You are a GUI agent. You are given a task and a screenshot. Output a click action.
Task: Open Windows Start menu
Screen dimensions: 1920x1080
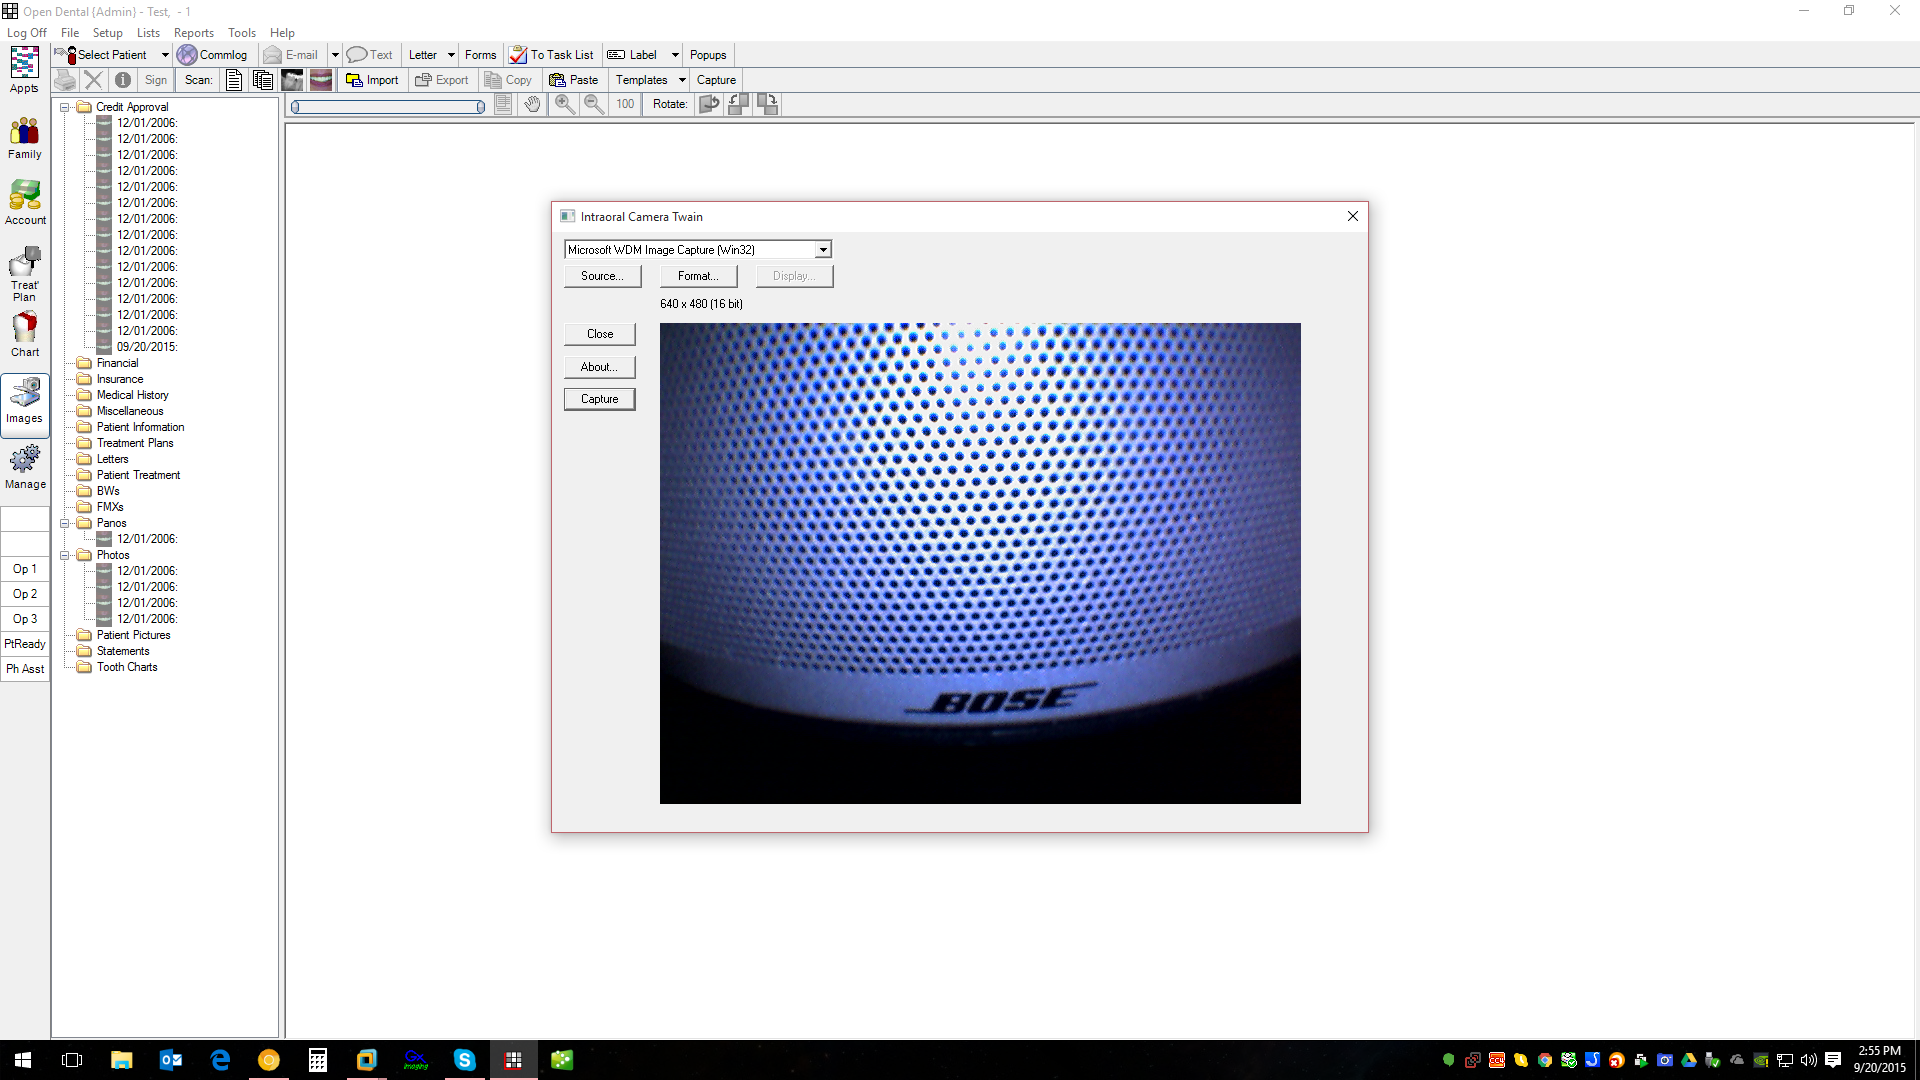(x=23, y=1060)
